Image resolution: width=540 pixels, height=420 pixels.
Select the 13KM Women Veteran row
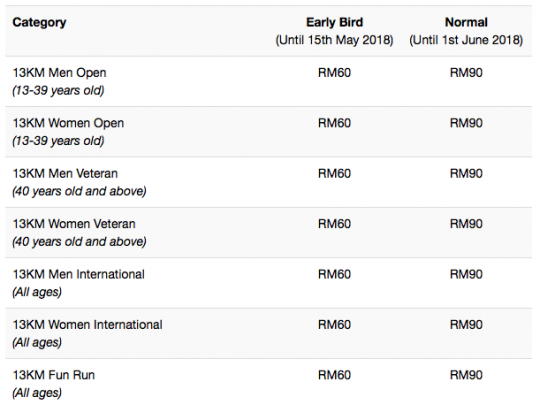(268, 232)
